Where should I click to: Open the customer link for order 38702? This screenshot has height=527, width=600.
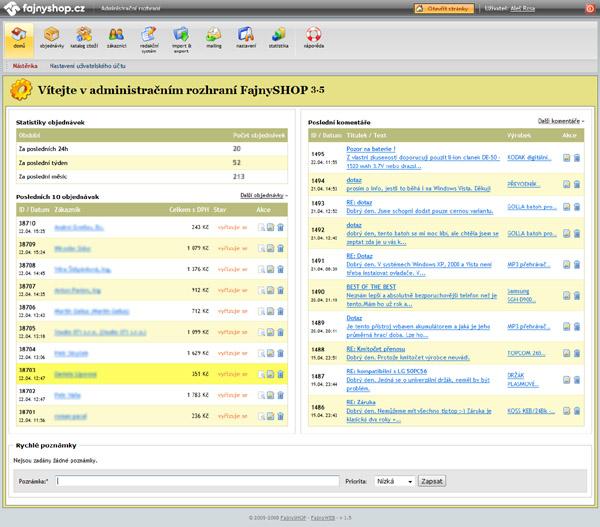67,395
